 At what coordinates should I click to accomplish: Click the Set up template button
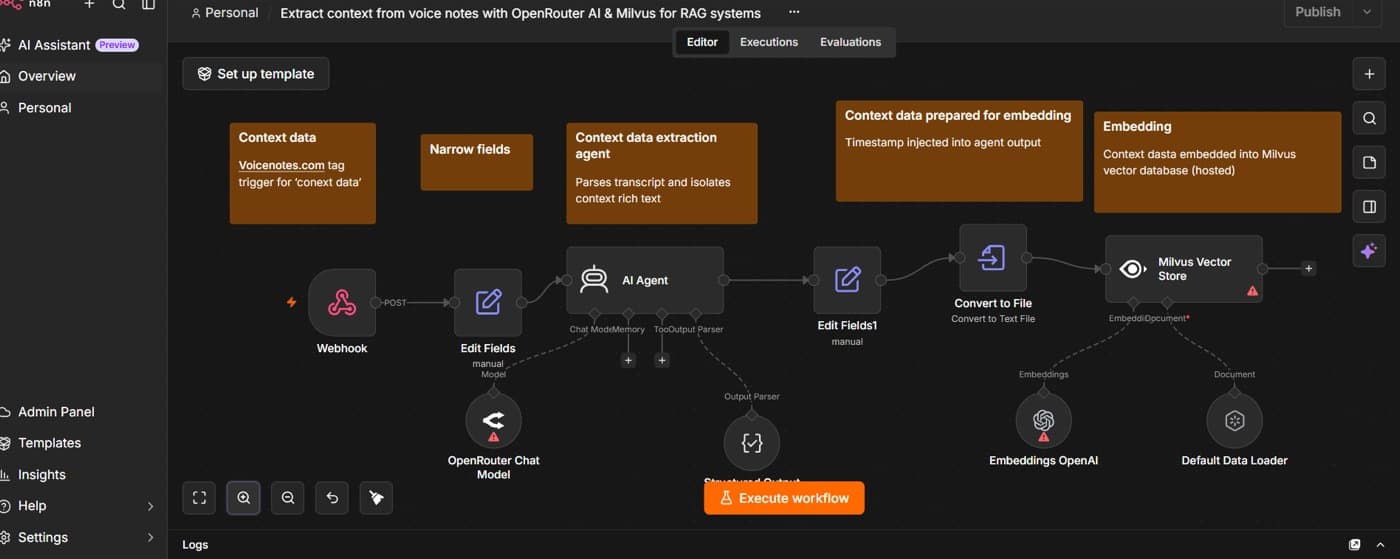click(256, 73)
